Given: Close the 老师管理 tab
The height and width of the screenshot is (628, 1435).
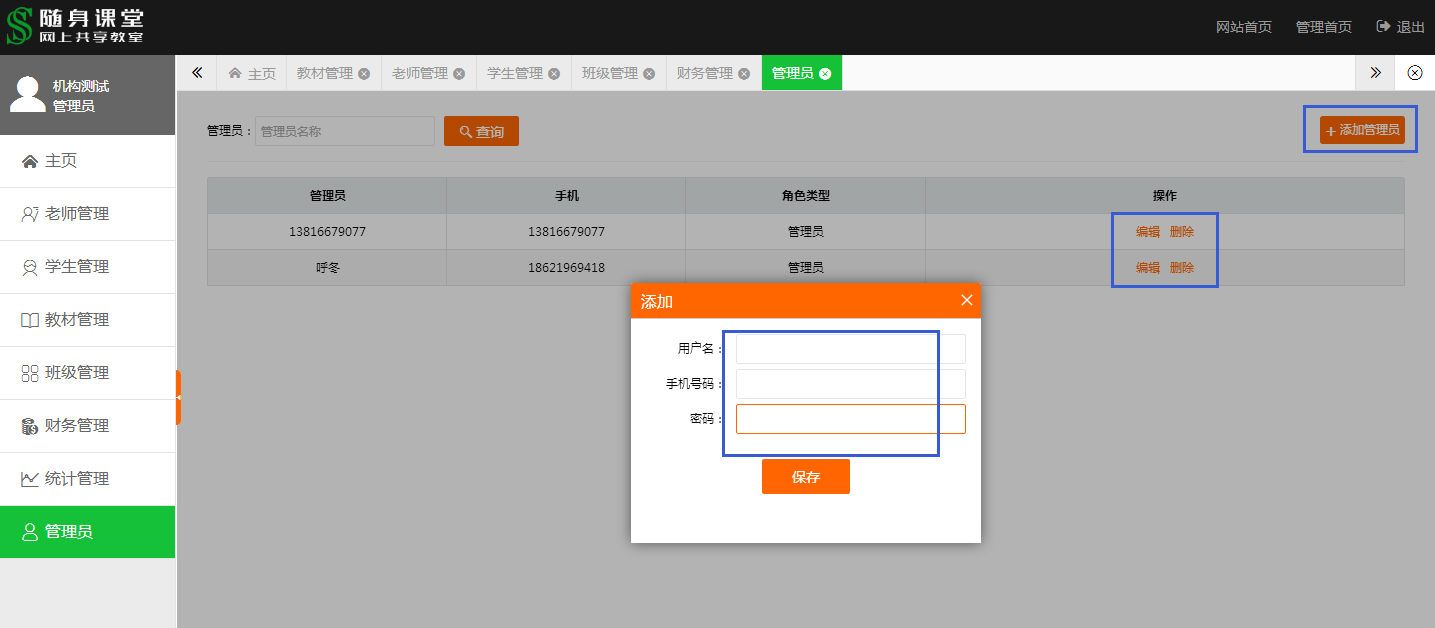Looking at the screenshot, I should click(459, 74).
